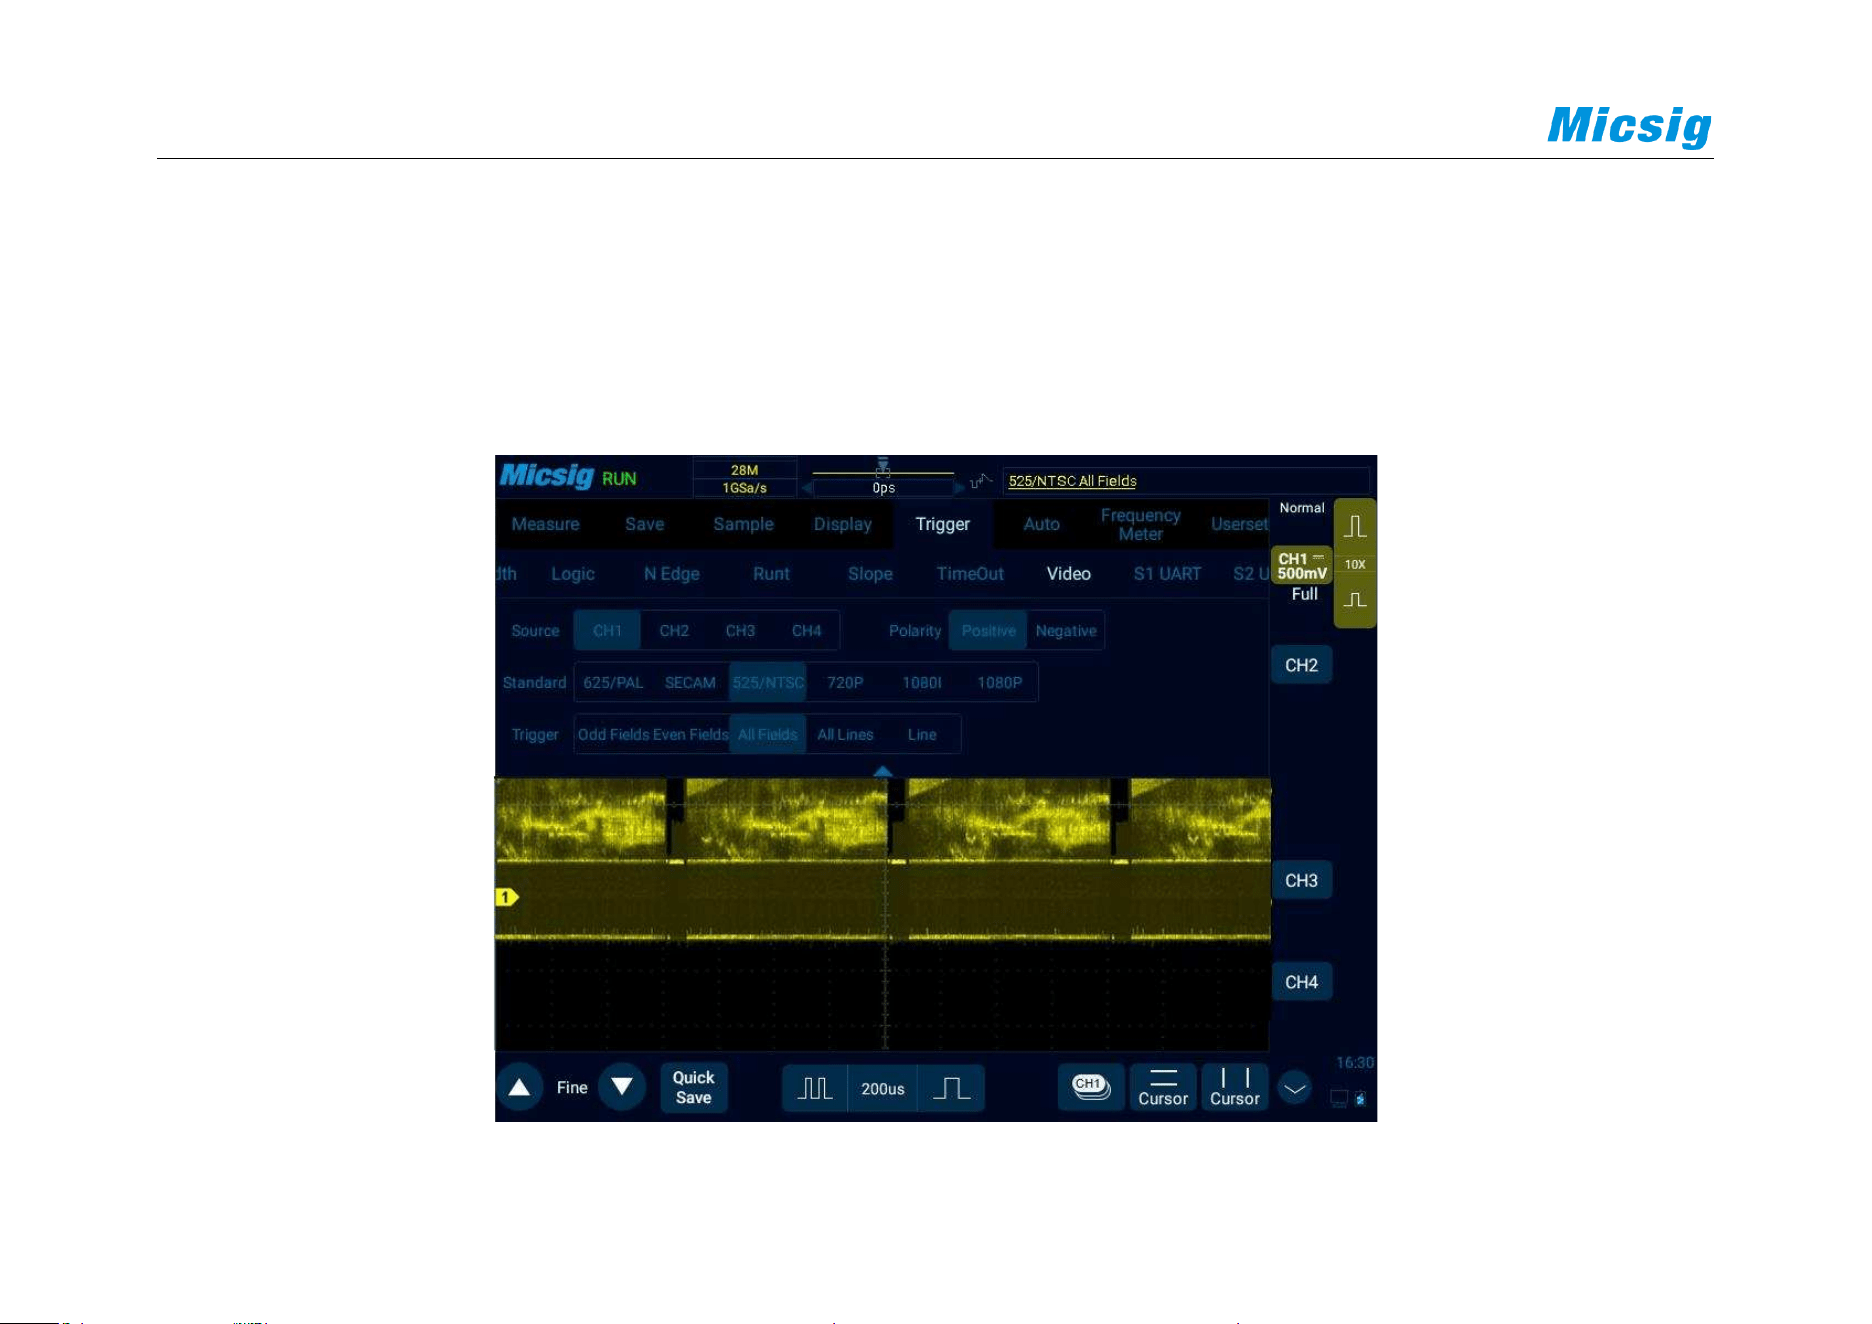Tap the RUN status indicator

pyautogui.click(x=619, y=479)
